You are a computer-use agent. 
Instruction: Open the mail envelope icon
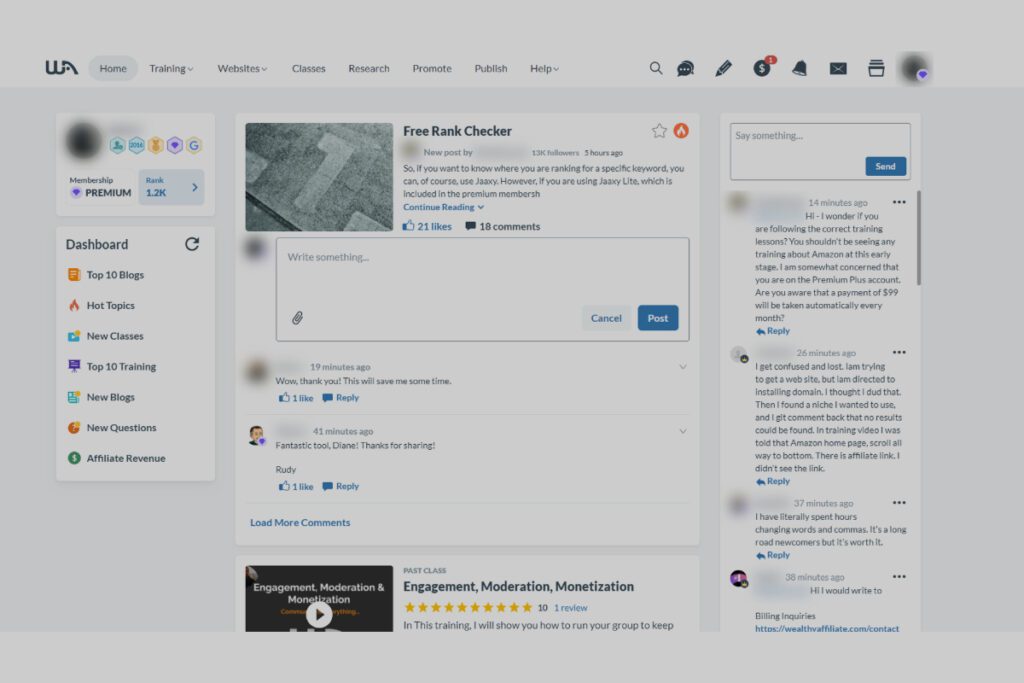tap(838, 69)
